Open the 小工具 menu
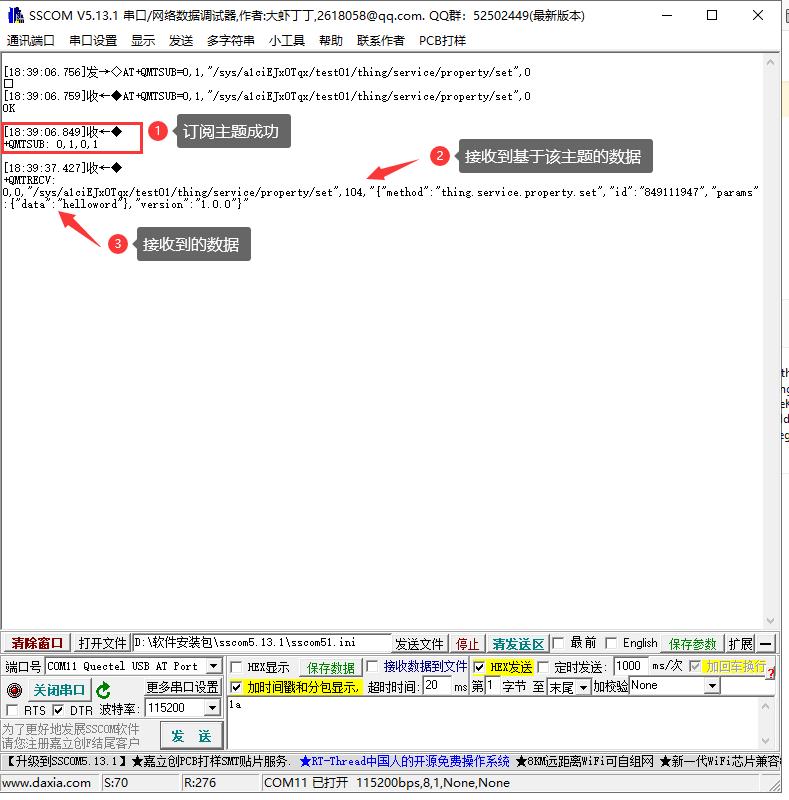 point(287,40)
